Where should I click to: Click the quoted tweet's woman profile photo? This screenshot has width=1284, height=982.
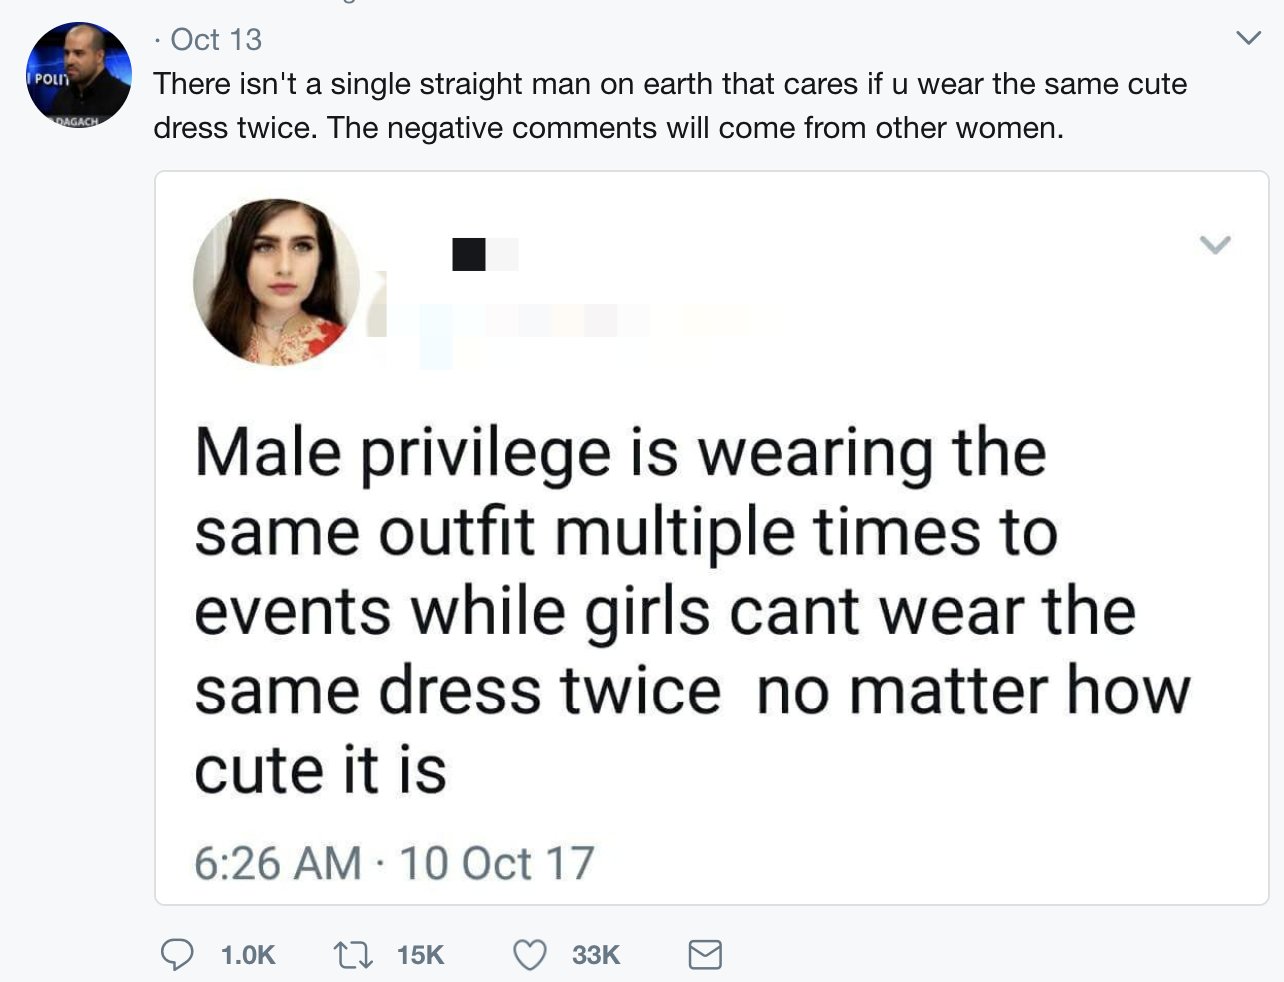point(276,281)
